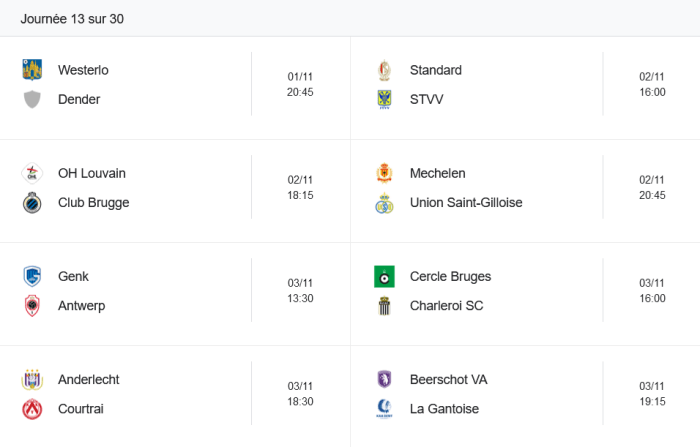Click the Dender placeholder shield icon
This screenshot has width=700, height=447.
click(x=32, y=99)
